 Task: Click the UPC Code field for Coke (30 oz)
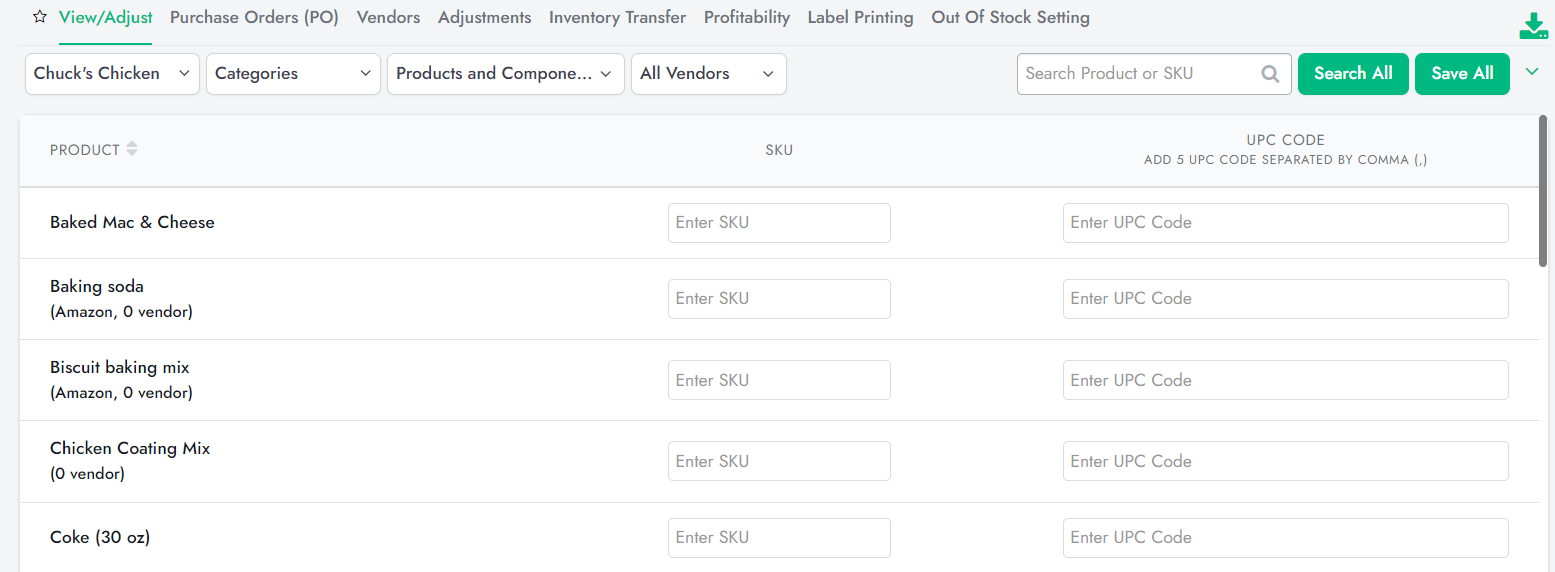tap(1285, 538)
